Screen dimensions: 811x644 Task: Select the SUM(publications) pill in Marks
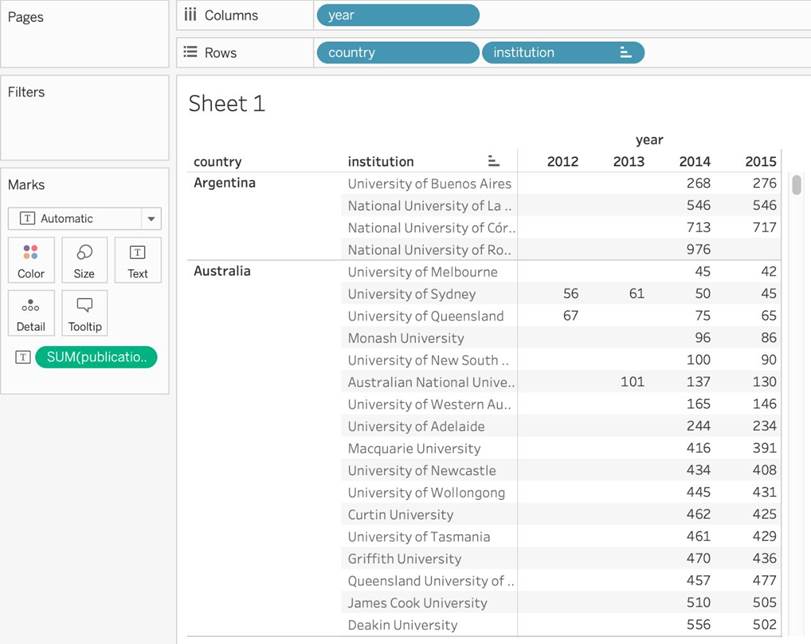point(96,358)
